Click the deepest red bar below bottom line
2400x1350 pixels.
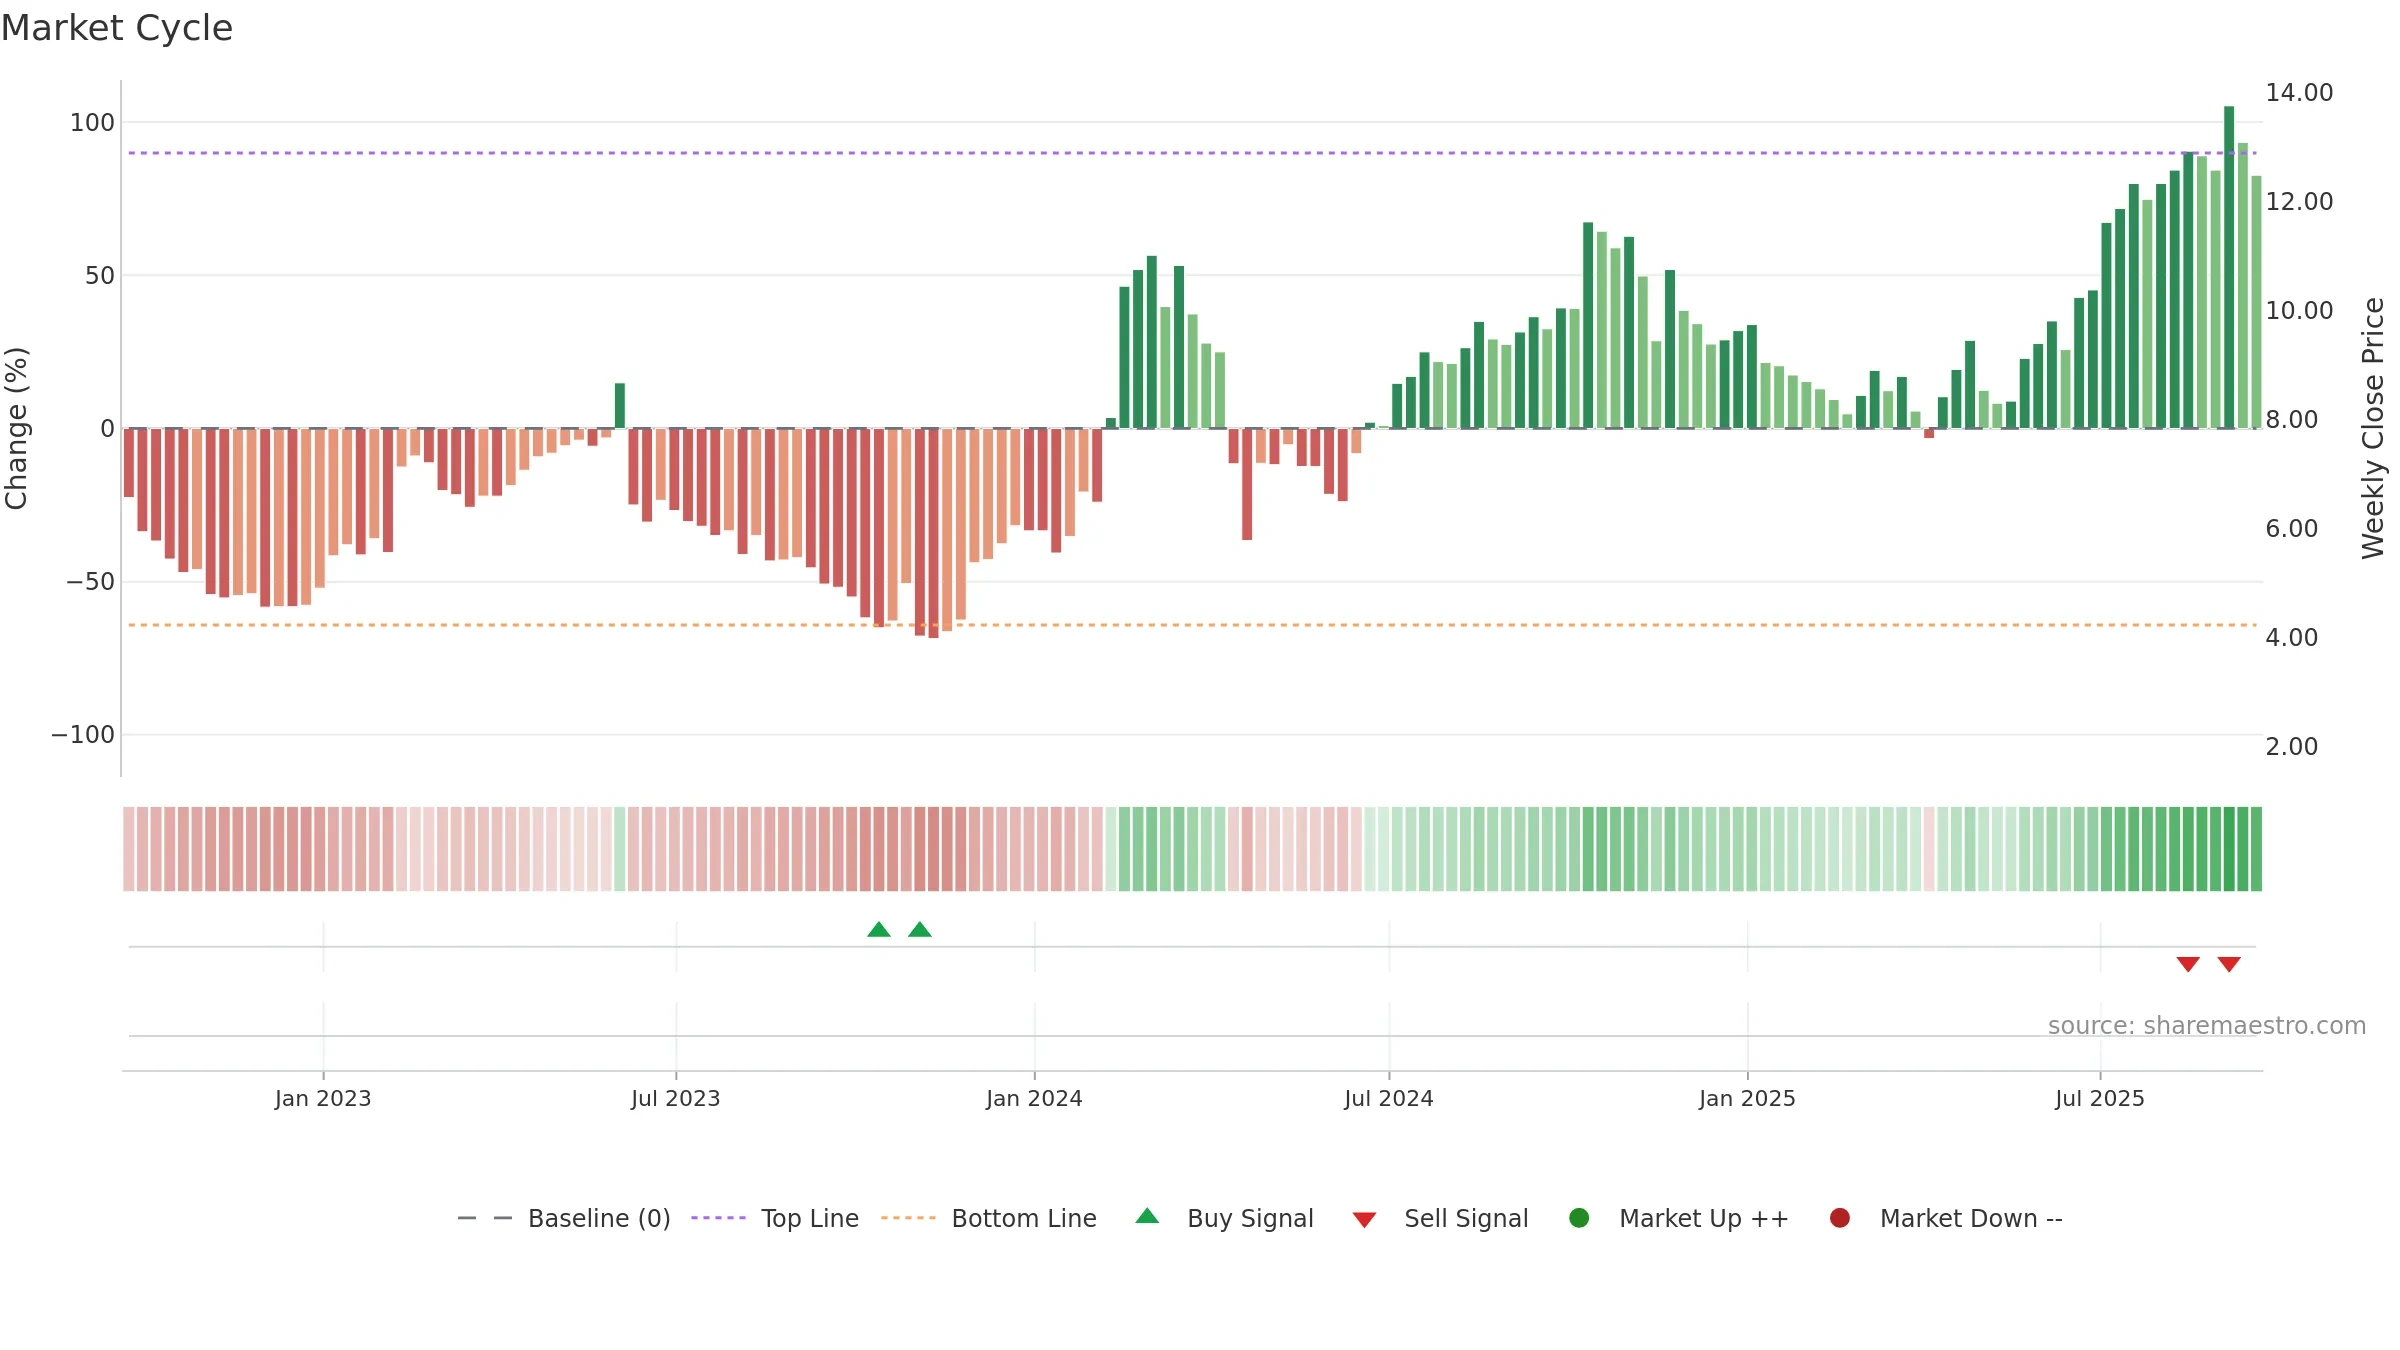pos(933,533)
